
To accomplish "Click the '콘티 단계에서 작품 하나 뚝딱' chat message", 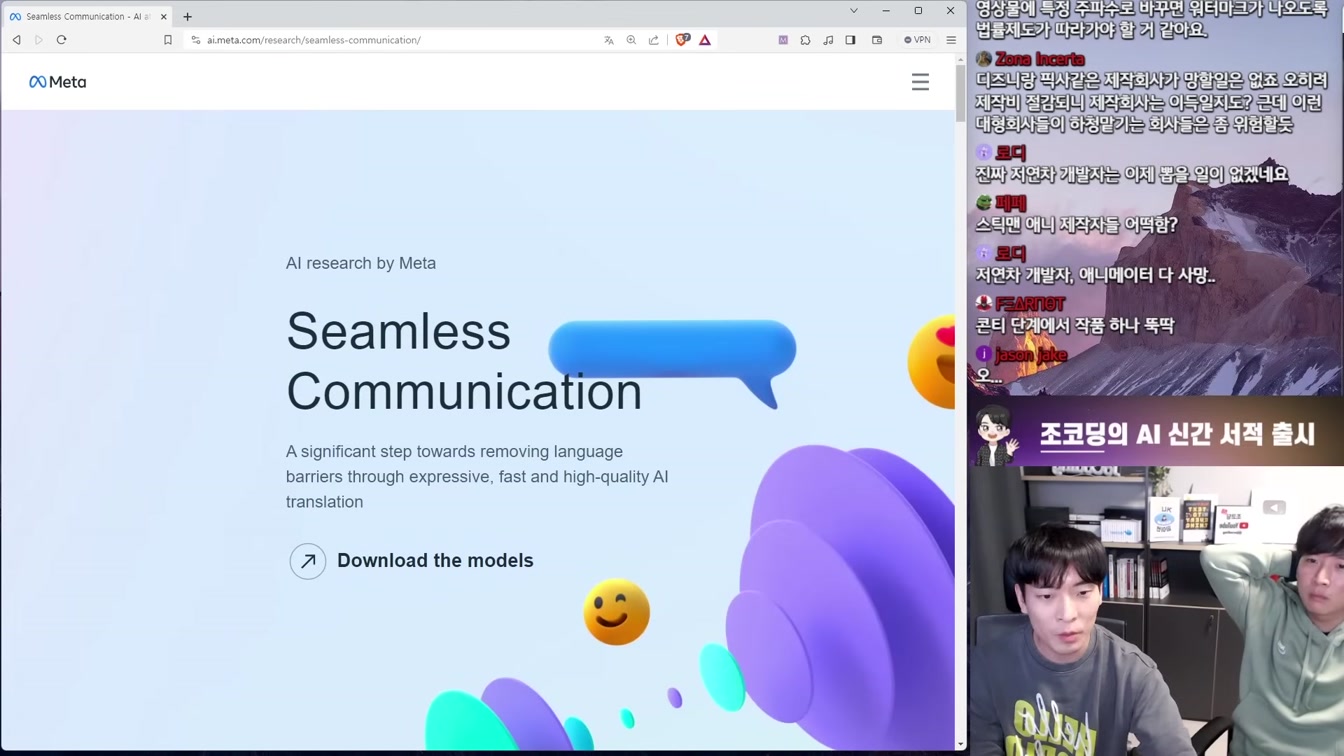I will tap(1075, 326).
